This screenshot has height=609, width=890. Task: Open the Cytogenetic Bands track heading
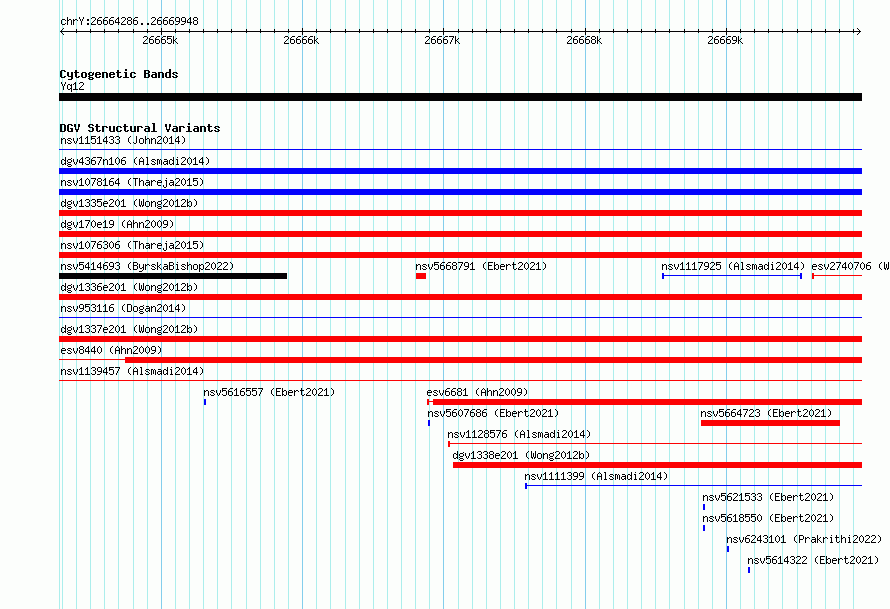pyautogui.click(x=119, y=74)
